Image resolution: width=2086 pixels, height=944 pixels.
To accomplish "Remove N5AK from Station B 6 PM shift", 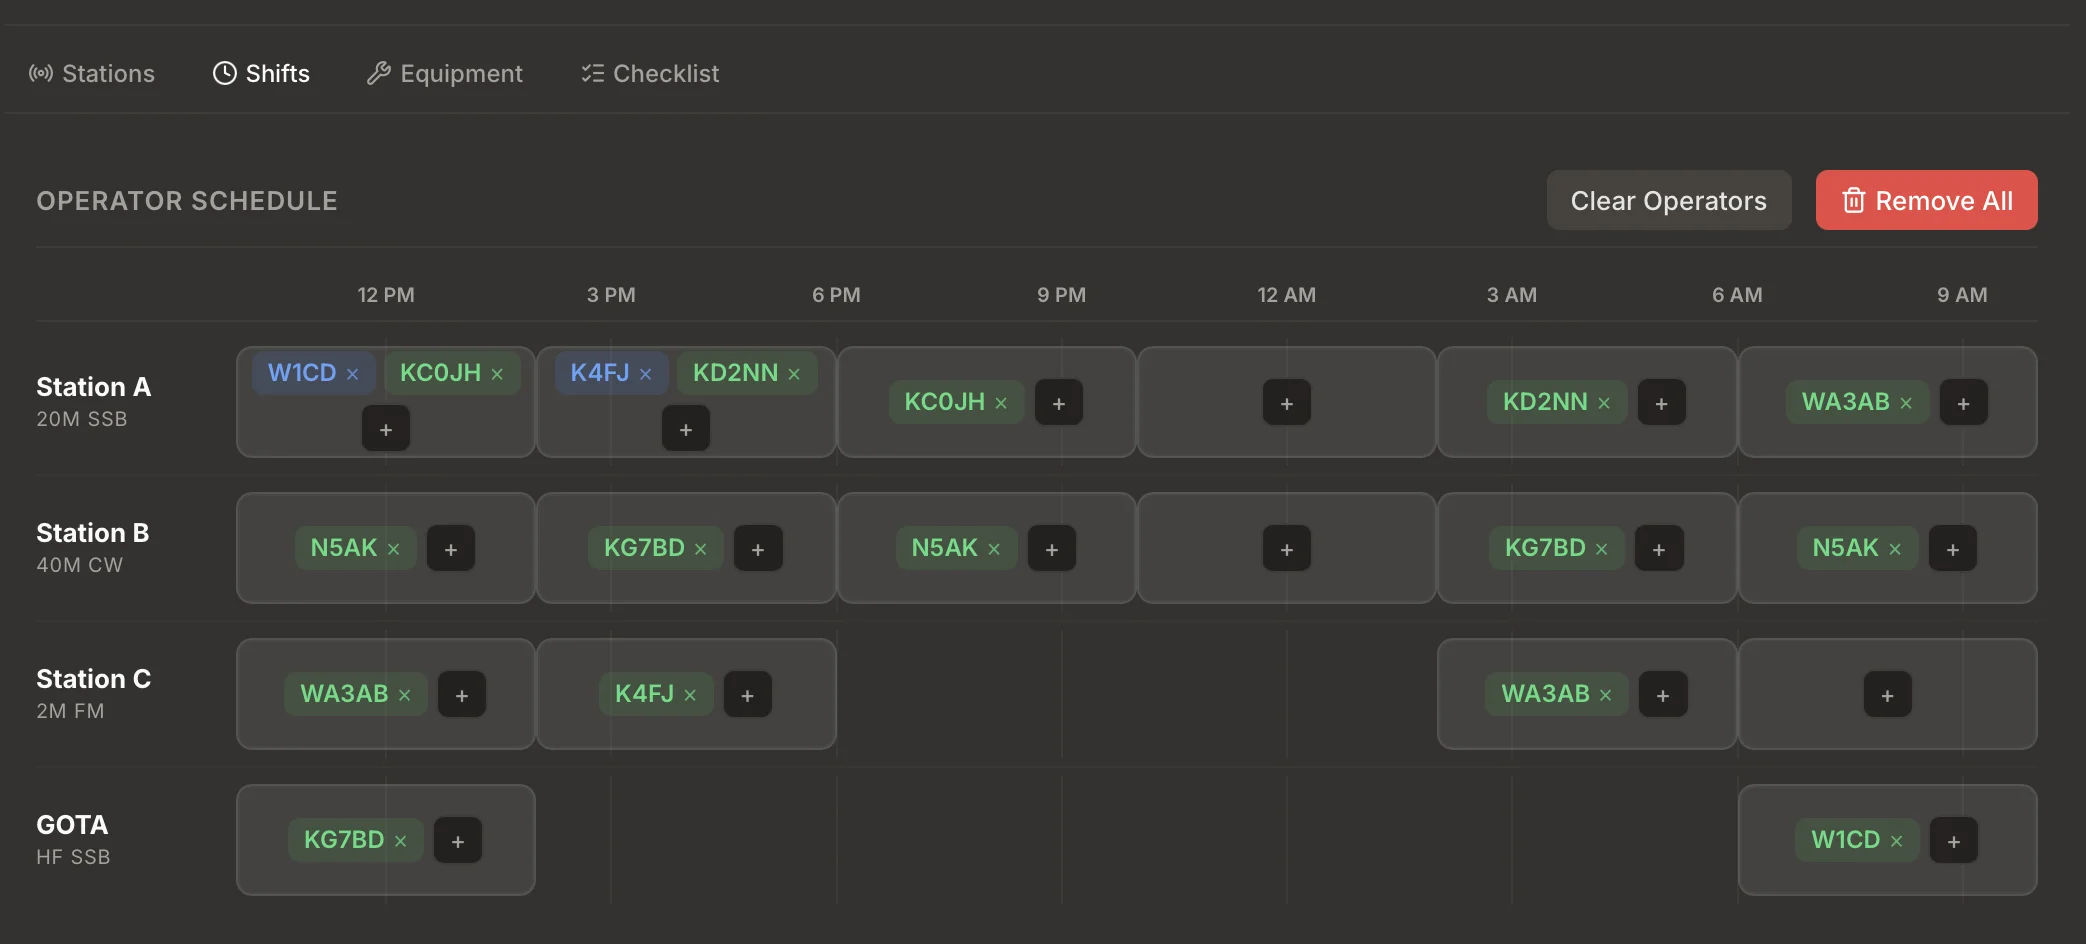I will pyautogui.click(x=994, y=549).
